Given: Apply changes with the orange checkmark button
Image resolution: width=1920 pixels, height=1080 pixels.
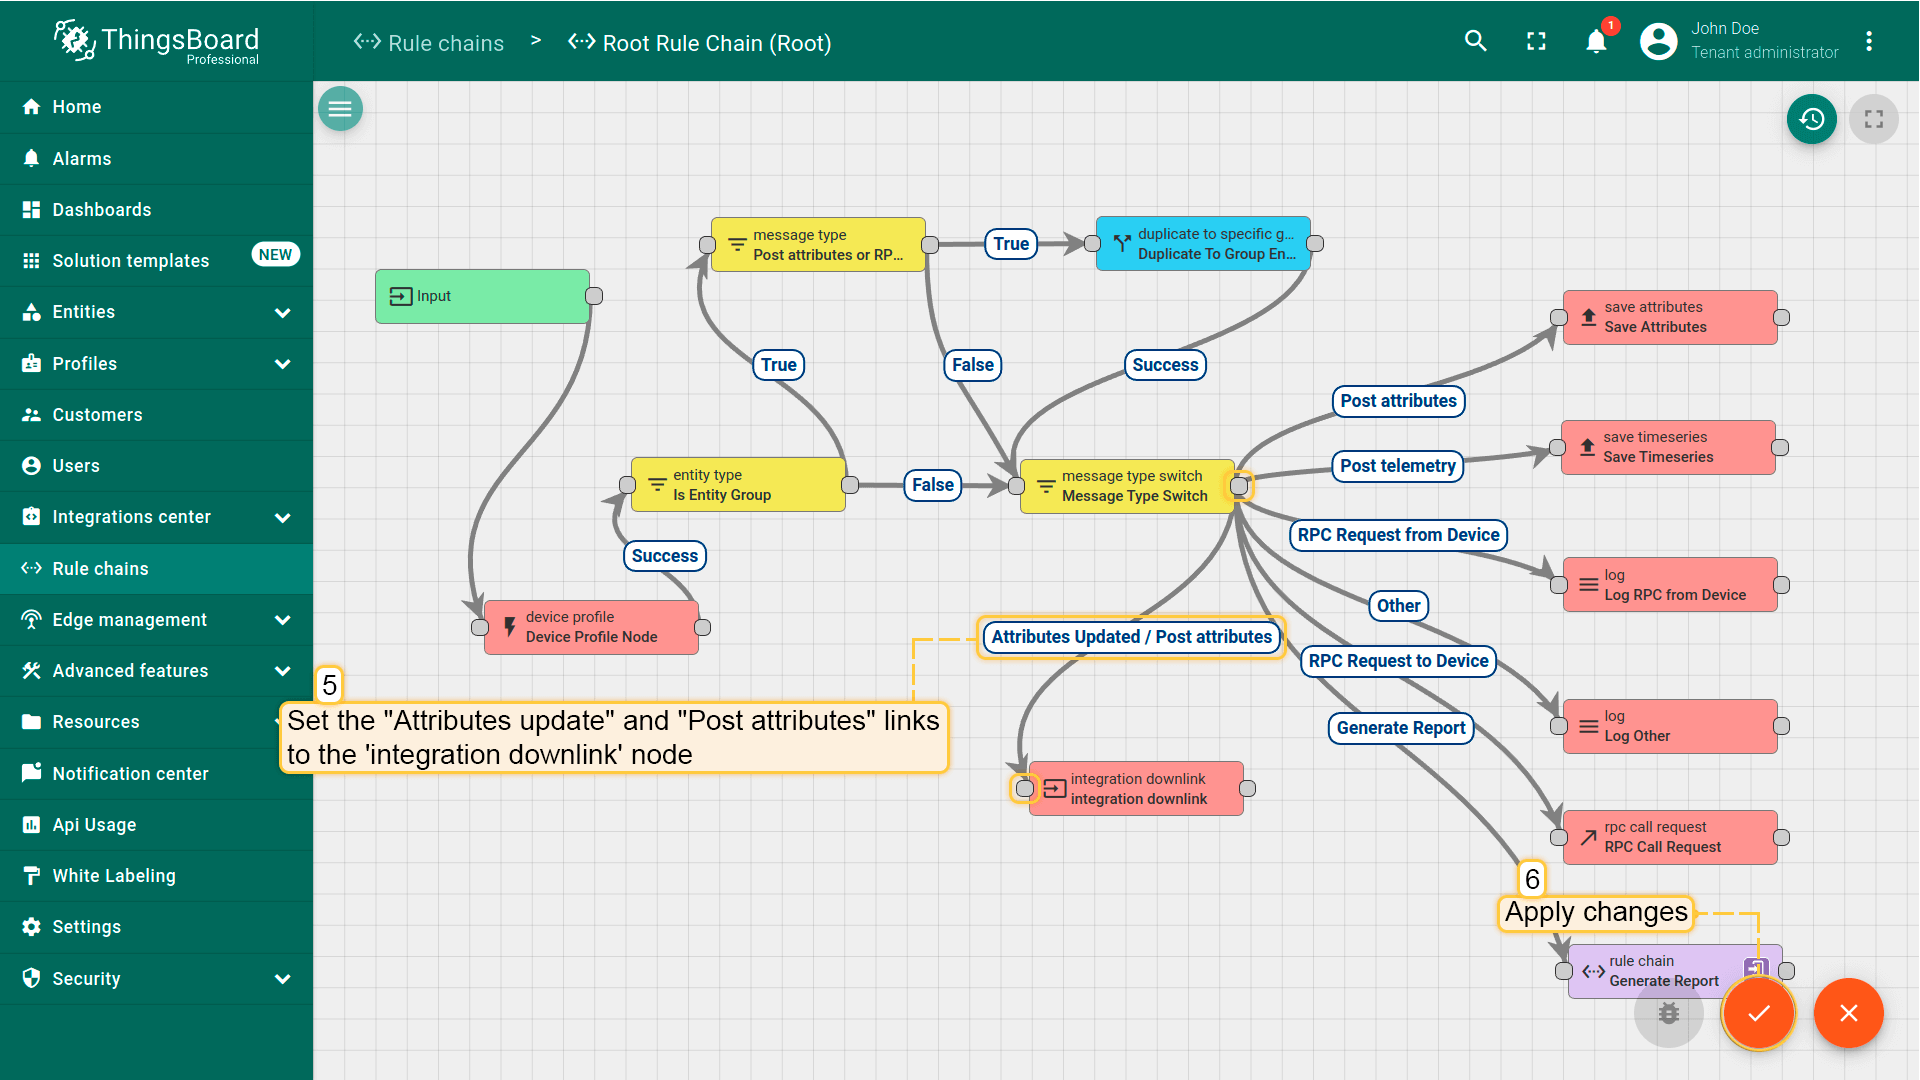Looking at the screenshot, I should click(x=1758, y=1013).
